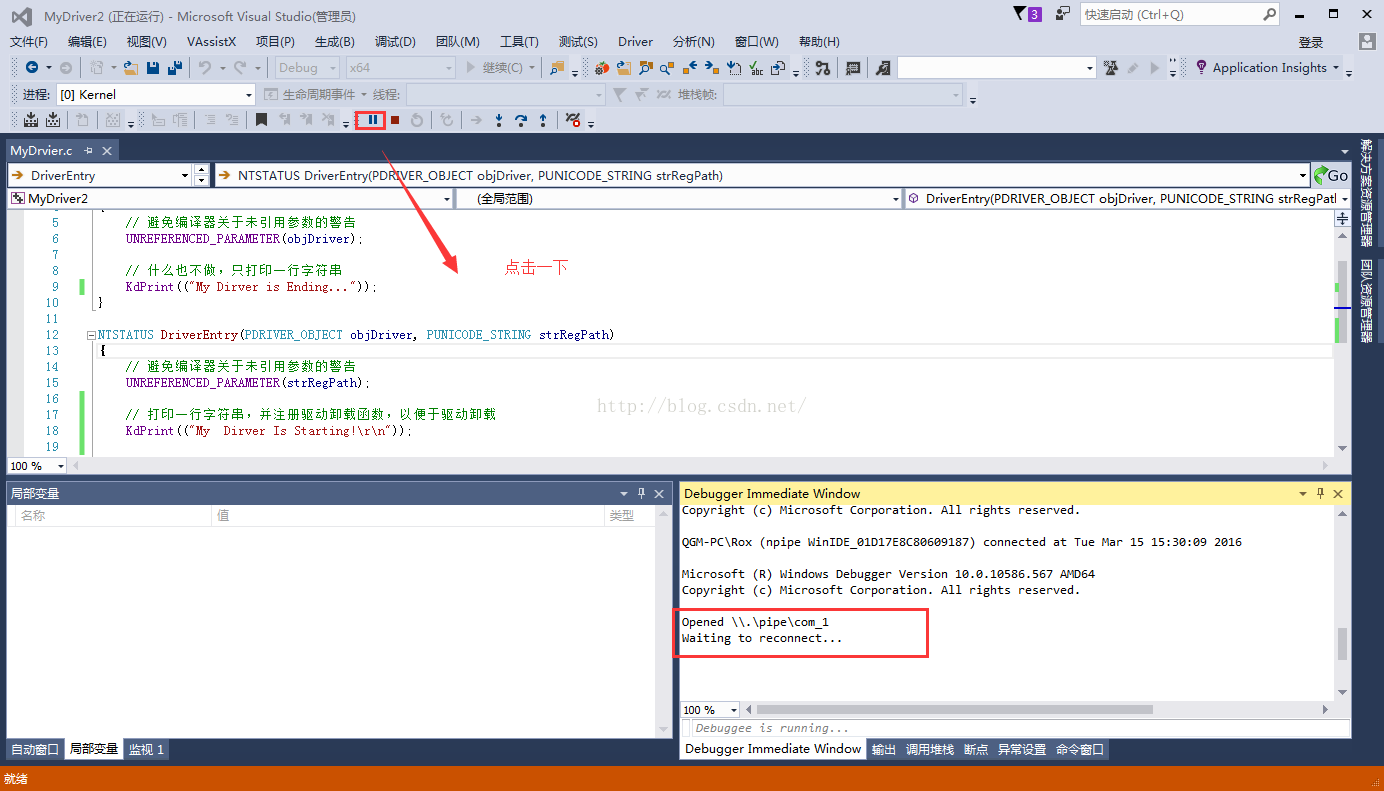1384x791 pixels.
Task: Click the Name column header in Locals
Action: coord(112,515)
